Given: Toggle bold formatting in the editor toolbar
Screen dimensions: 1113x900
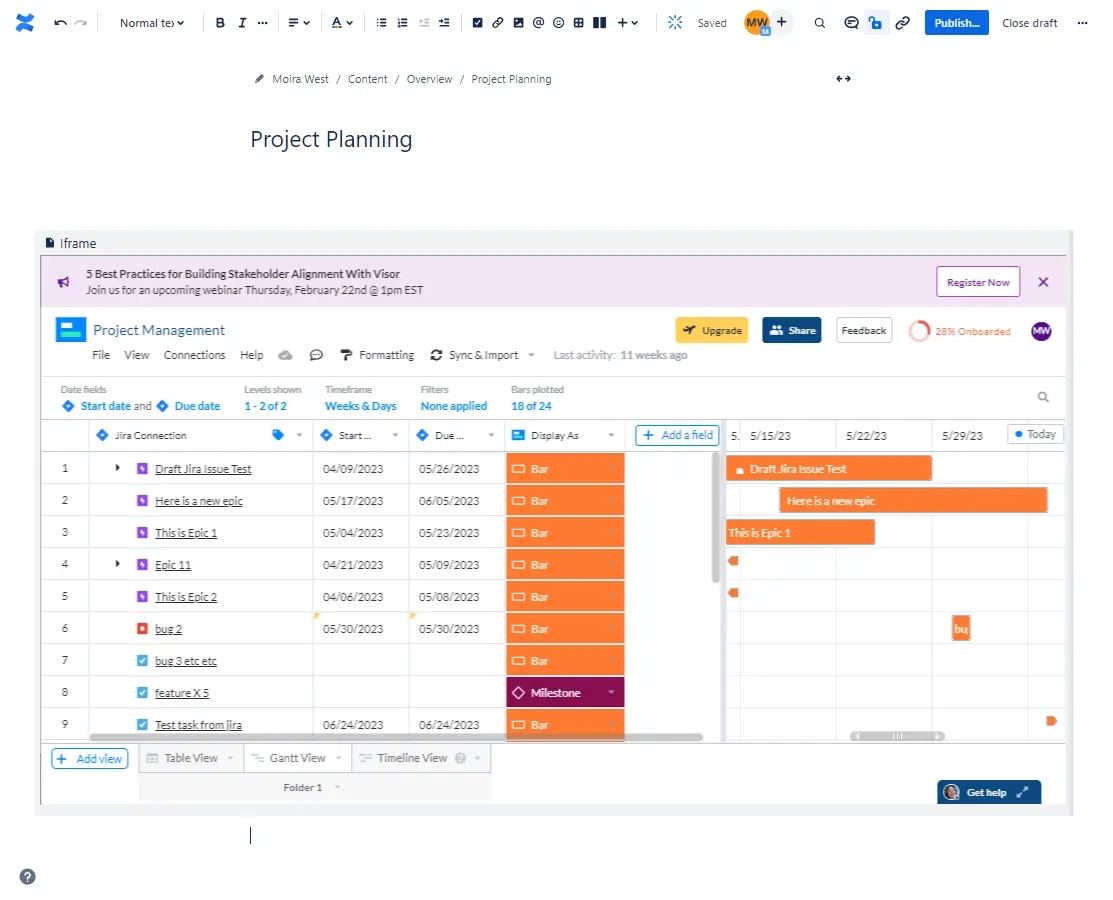Looking at the screenshot, I should [x=220, y=22].
